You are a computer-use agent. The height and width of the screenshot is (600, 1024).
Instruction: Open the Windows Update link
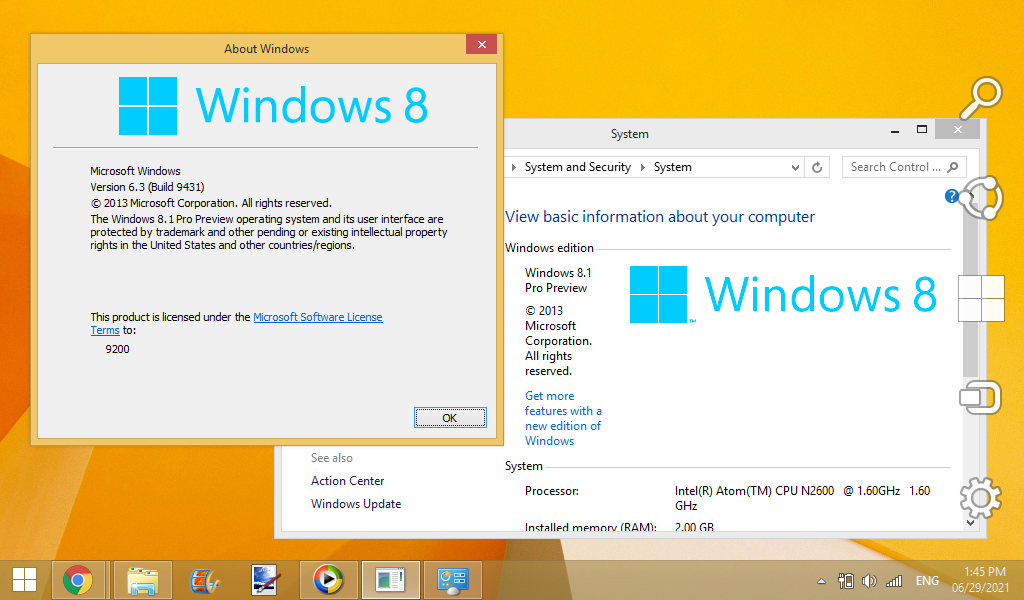pos(356,504)
